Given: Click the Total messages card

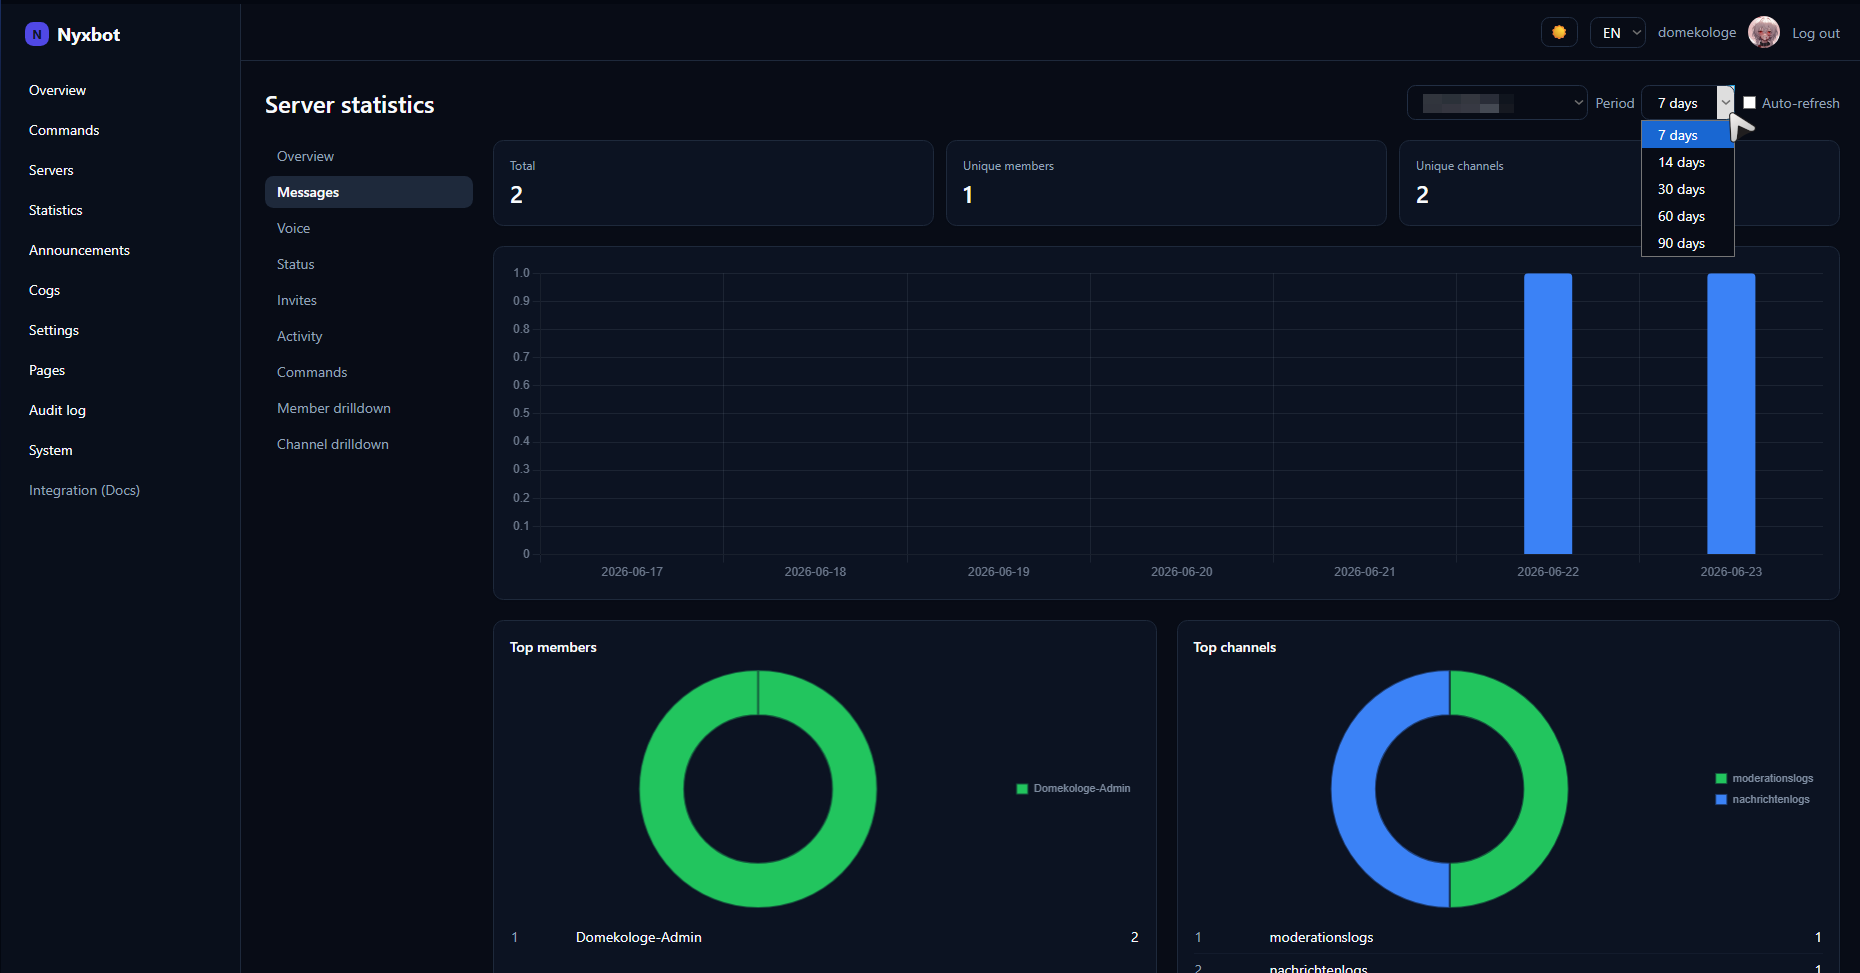Looking at the screenshot, I should (x=713, y=183).
